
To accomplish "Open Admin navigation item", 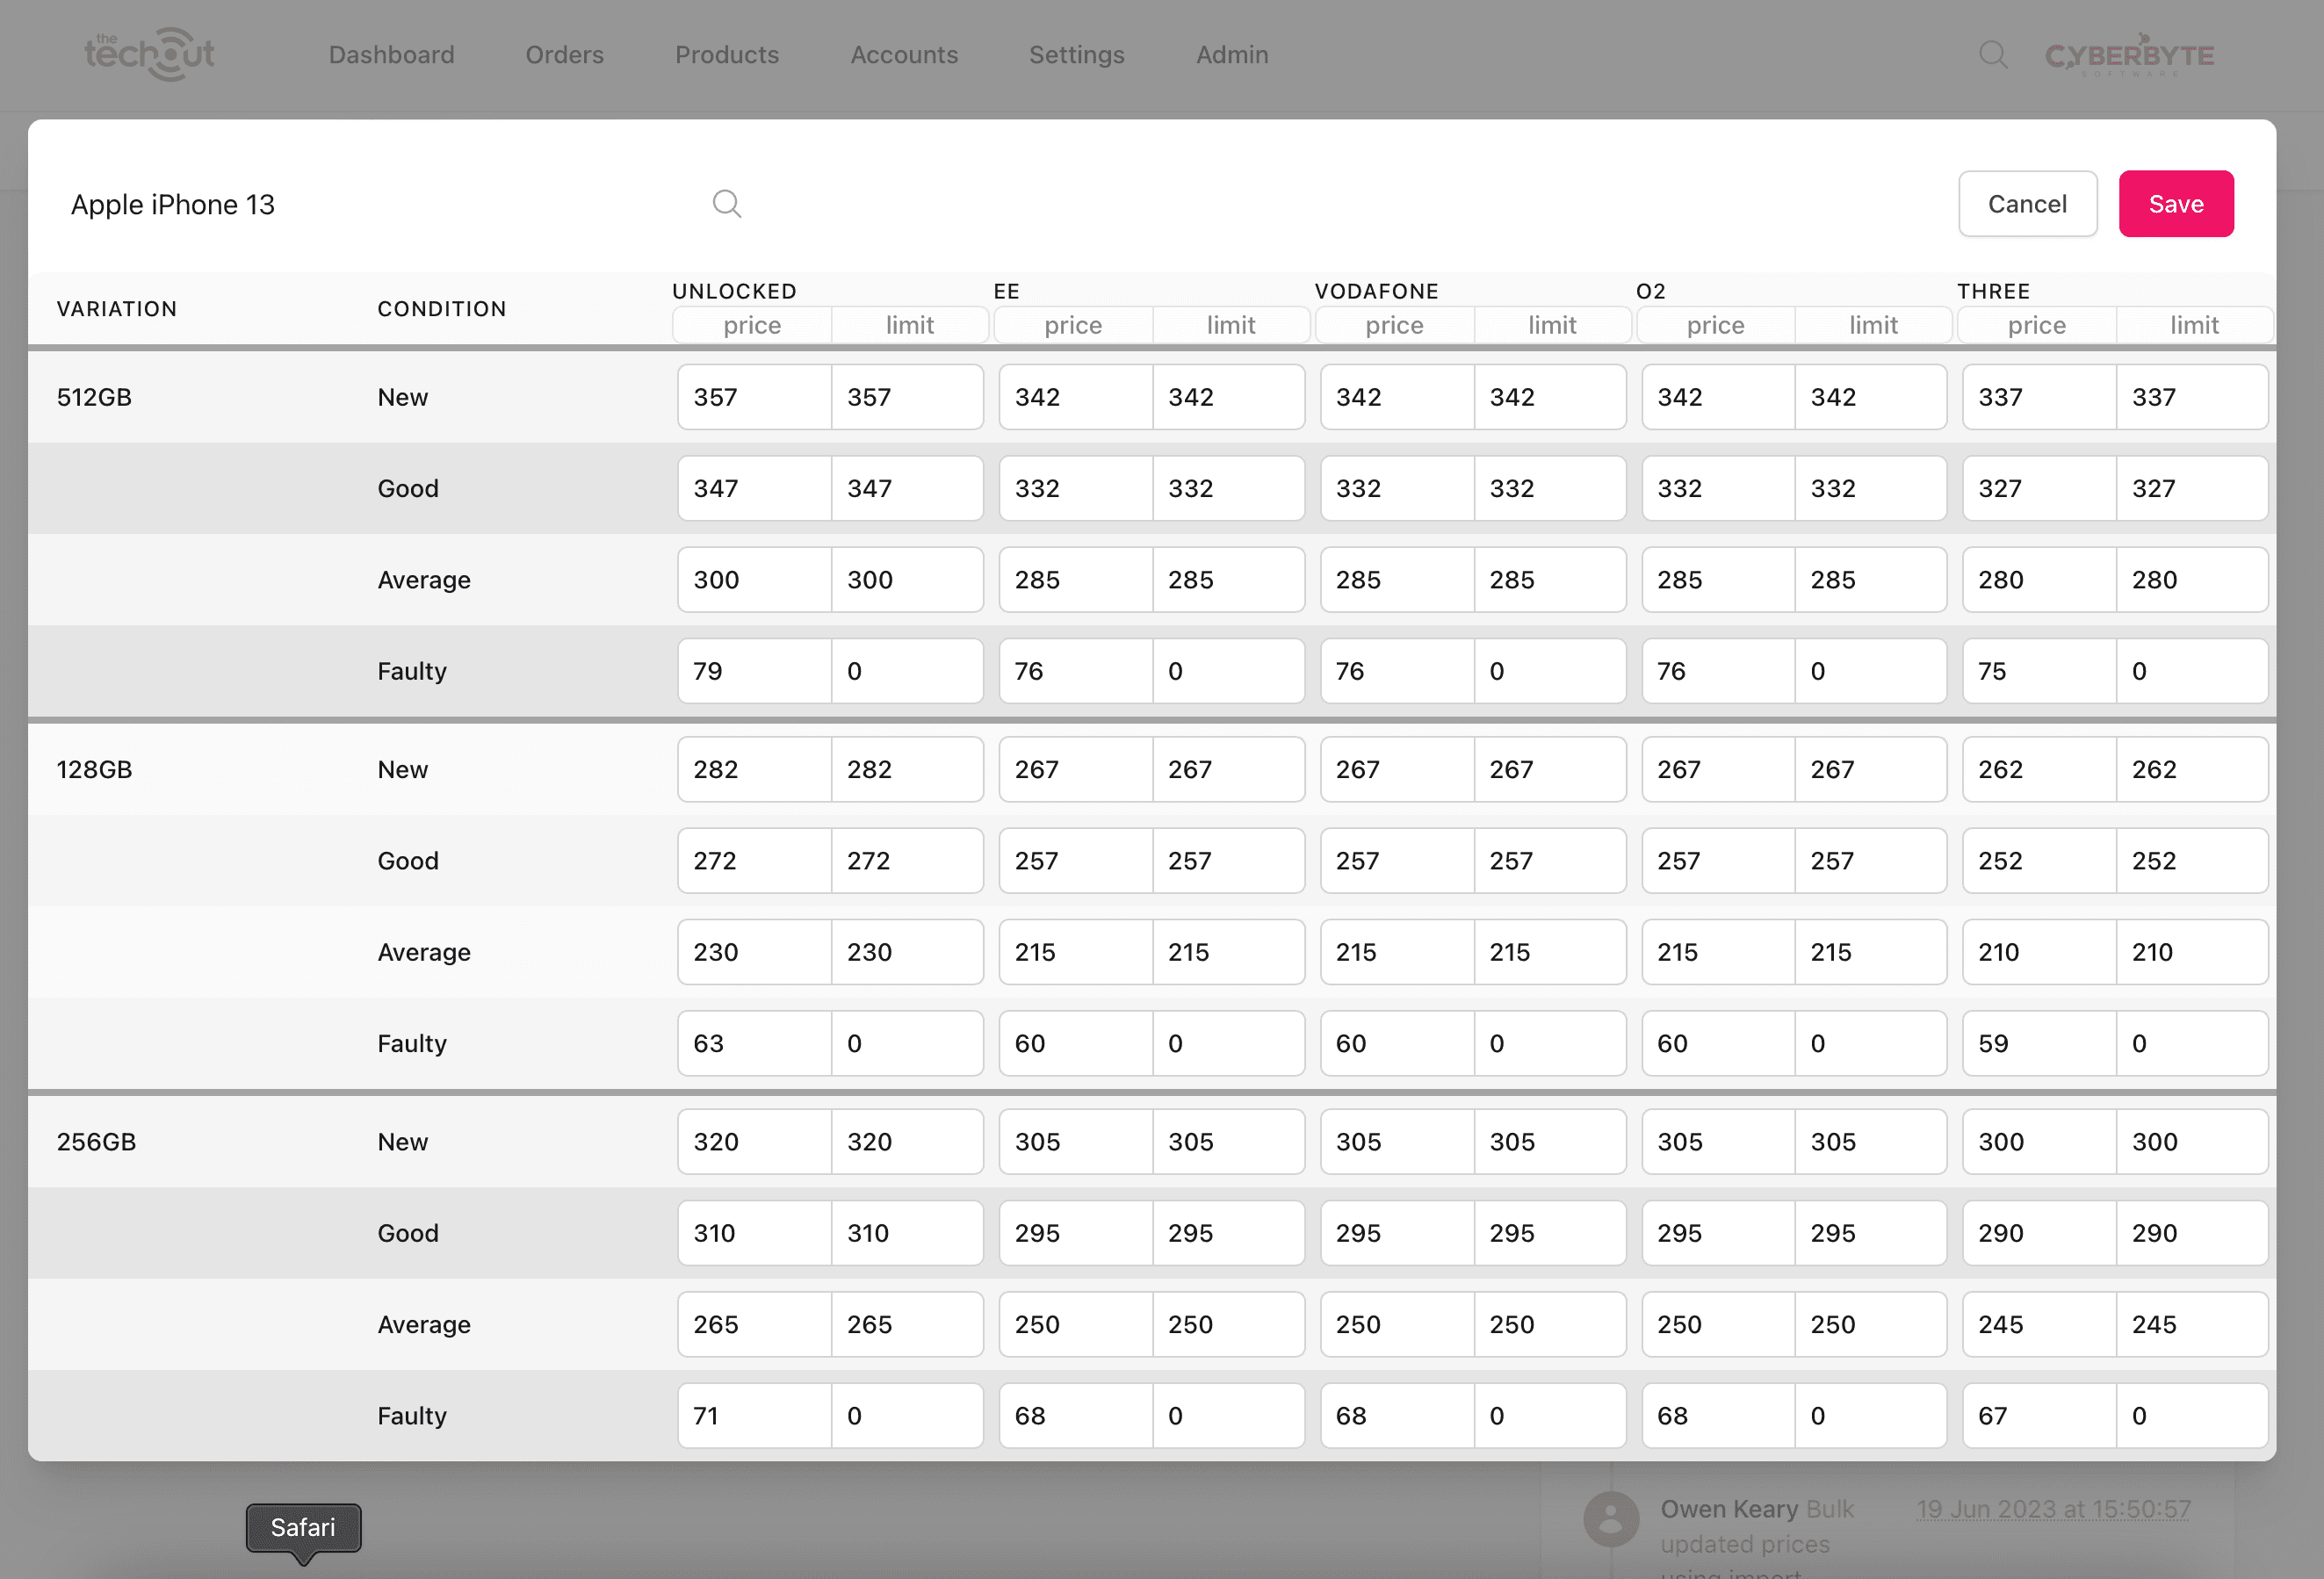I will (1232, 55).
